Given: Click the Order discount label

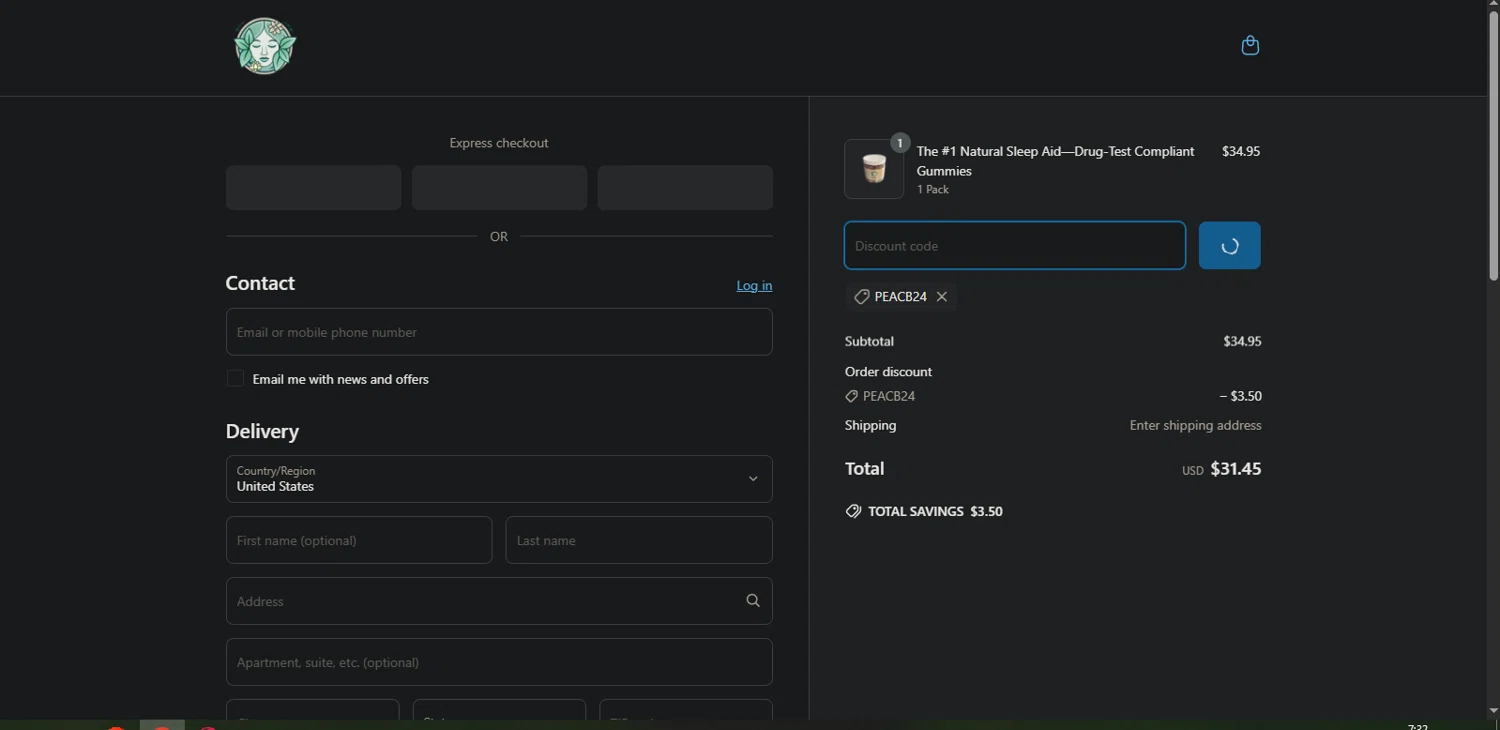Looking at the screenshot, I should point(888,371).
